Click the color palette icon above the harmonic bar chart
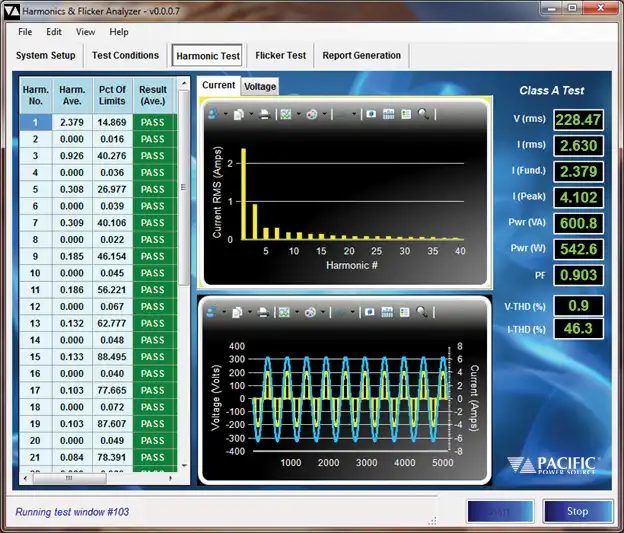 (x=311, y=114)
